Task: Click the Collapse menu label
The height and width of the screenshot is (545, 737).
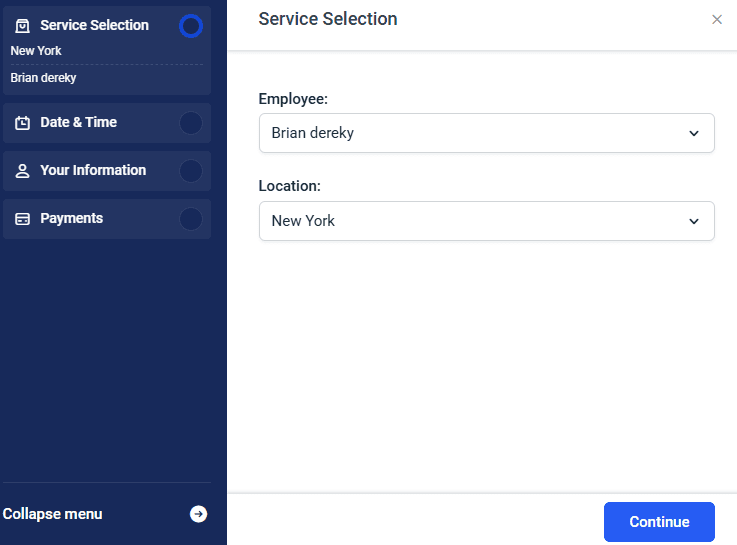Action: coord(53,514)
